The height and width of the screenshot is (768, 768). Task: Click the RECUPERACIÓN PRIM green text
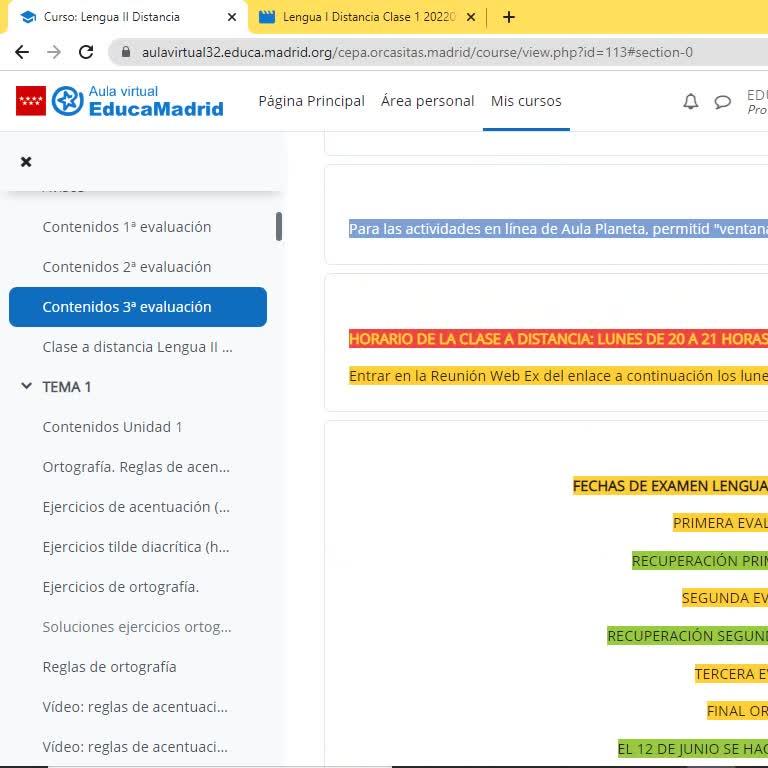699,561
